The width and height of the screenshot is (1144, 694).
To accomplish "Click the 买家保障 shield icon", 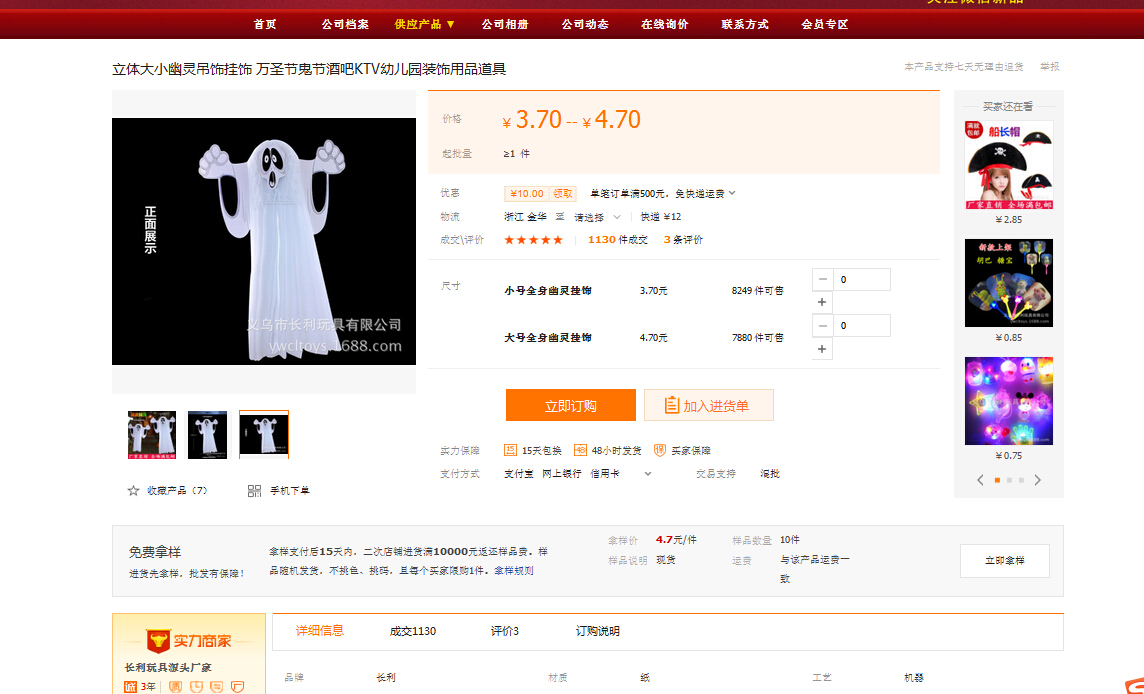I will coord(660,450).
